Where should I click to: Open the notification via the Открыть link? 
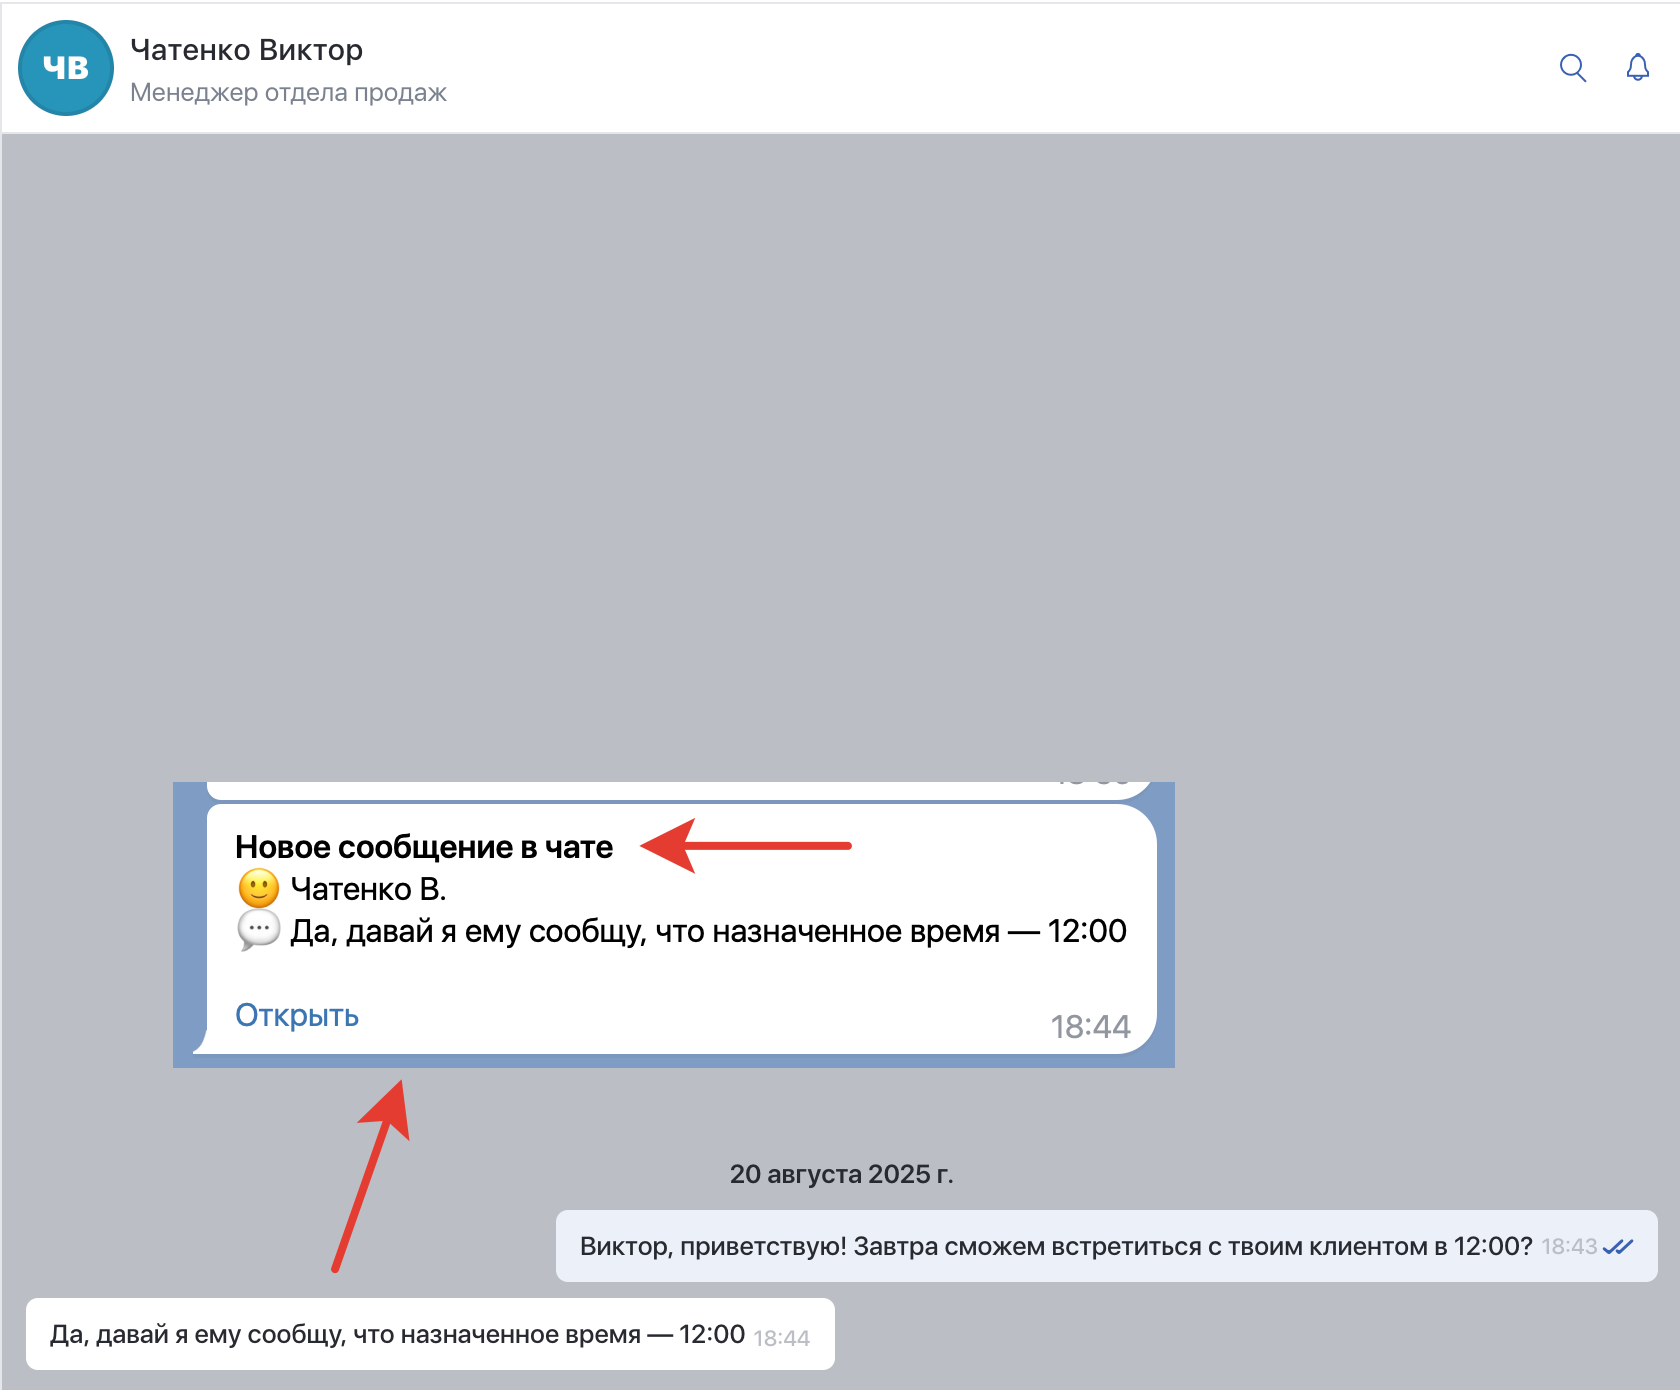tap(297, 1016)
